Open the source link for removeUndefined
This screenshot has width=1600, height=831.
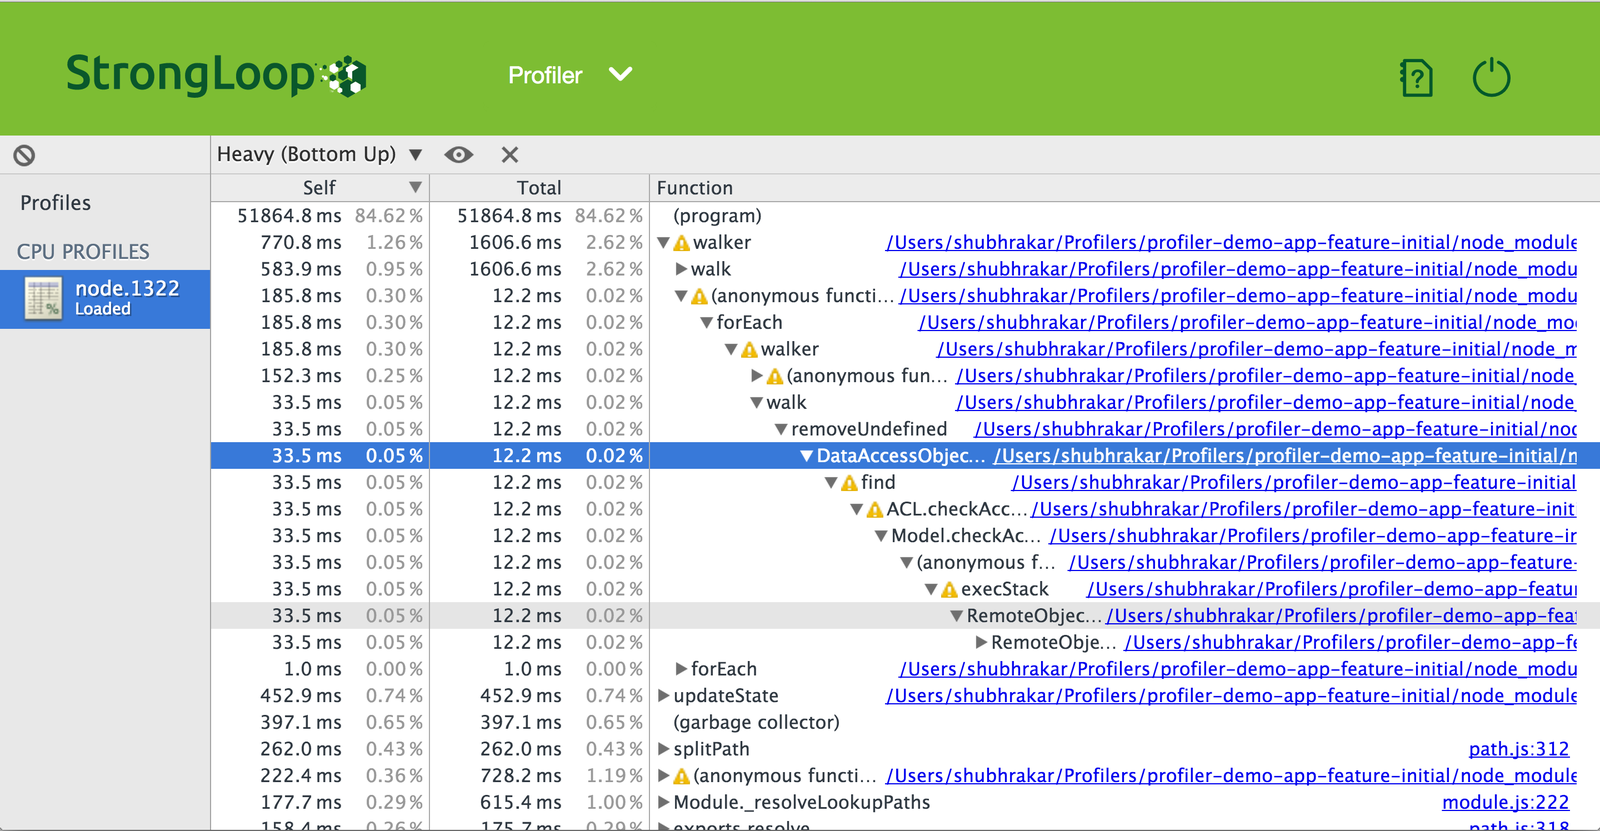pyautogui.click(x=1275, y=429)
